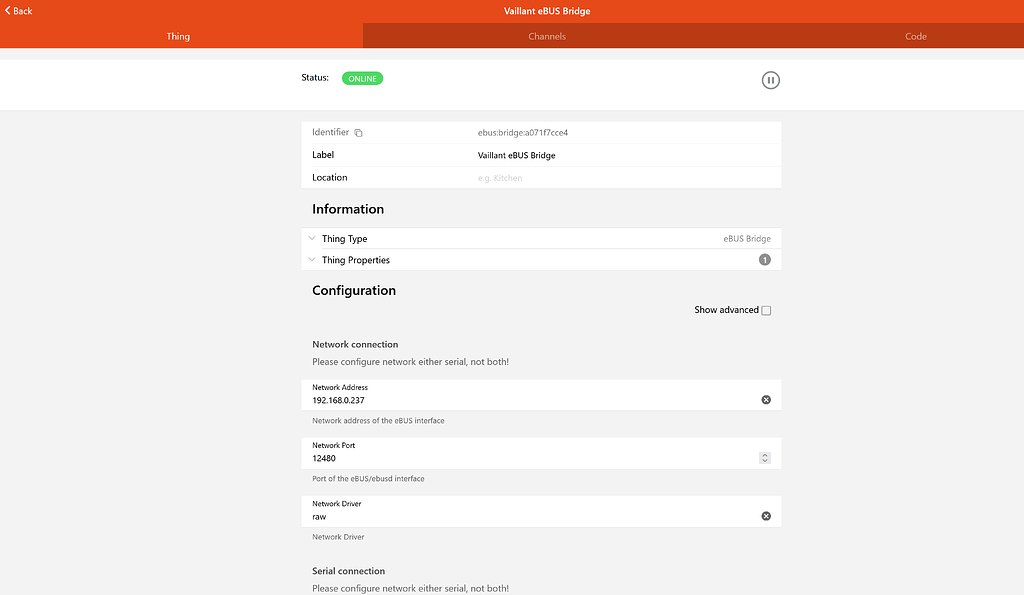Switch to the Channels tab
This screenshot has width=1024, height=595.
[547, 36]
